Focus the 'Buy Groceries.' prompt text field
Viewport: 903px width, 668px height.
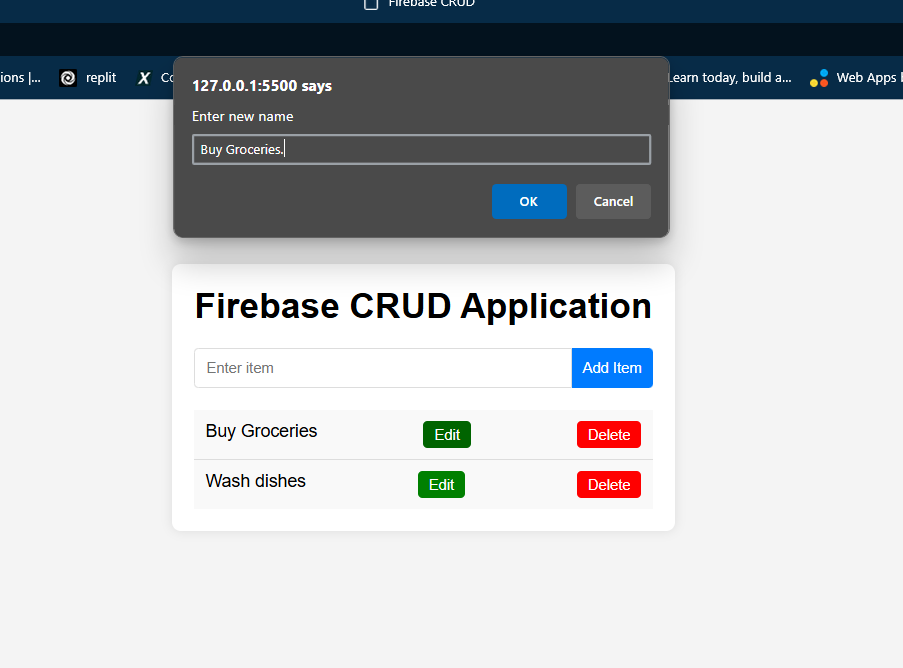[422, 150]
